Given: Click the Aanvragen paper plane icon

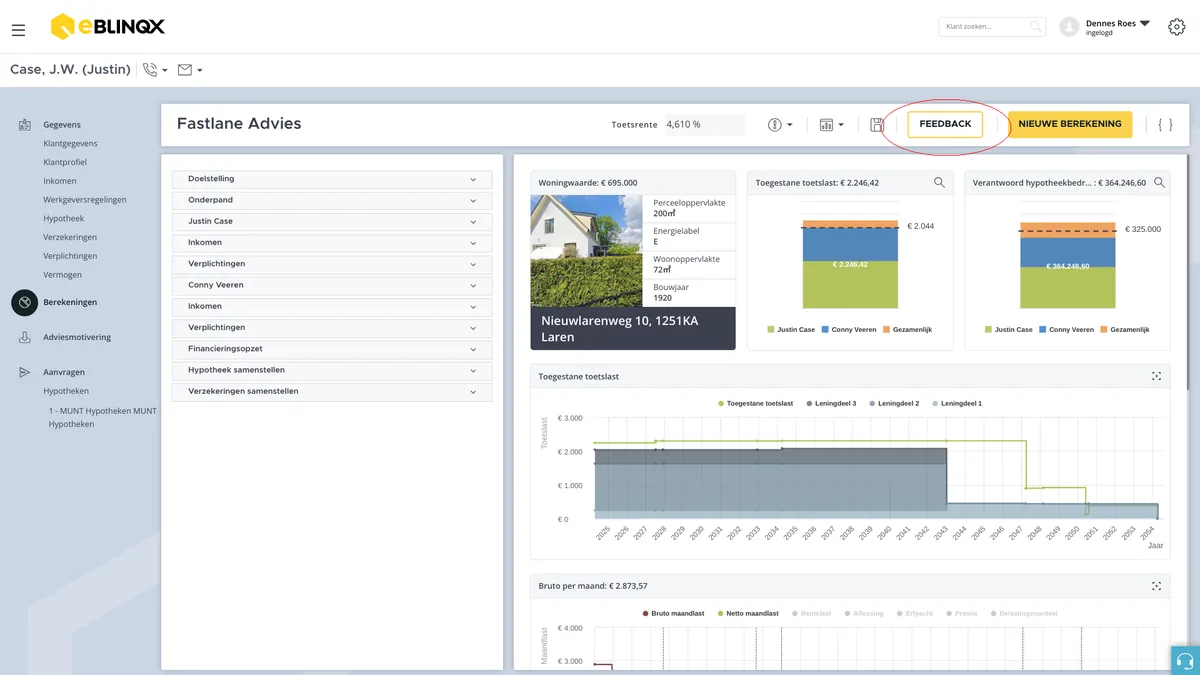Looking at the screenshot, I should [24, 372].
